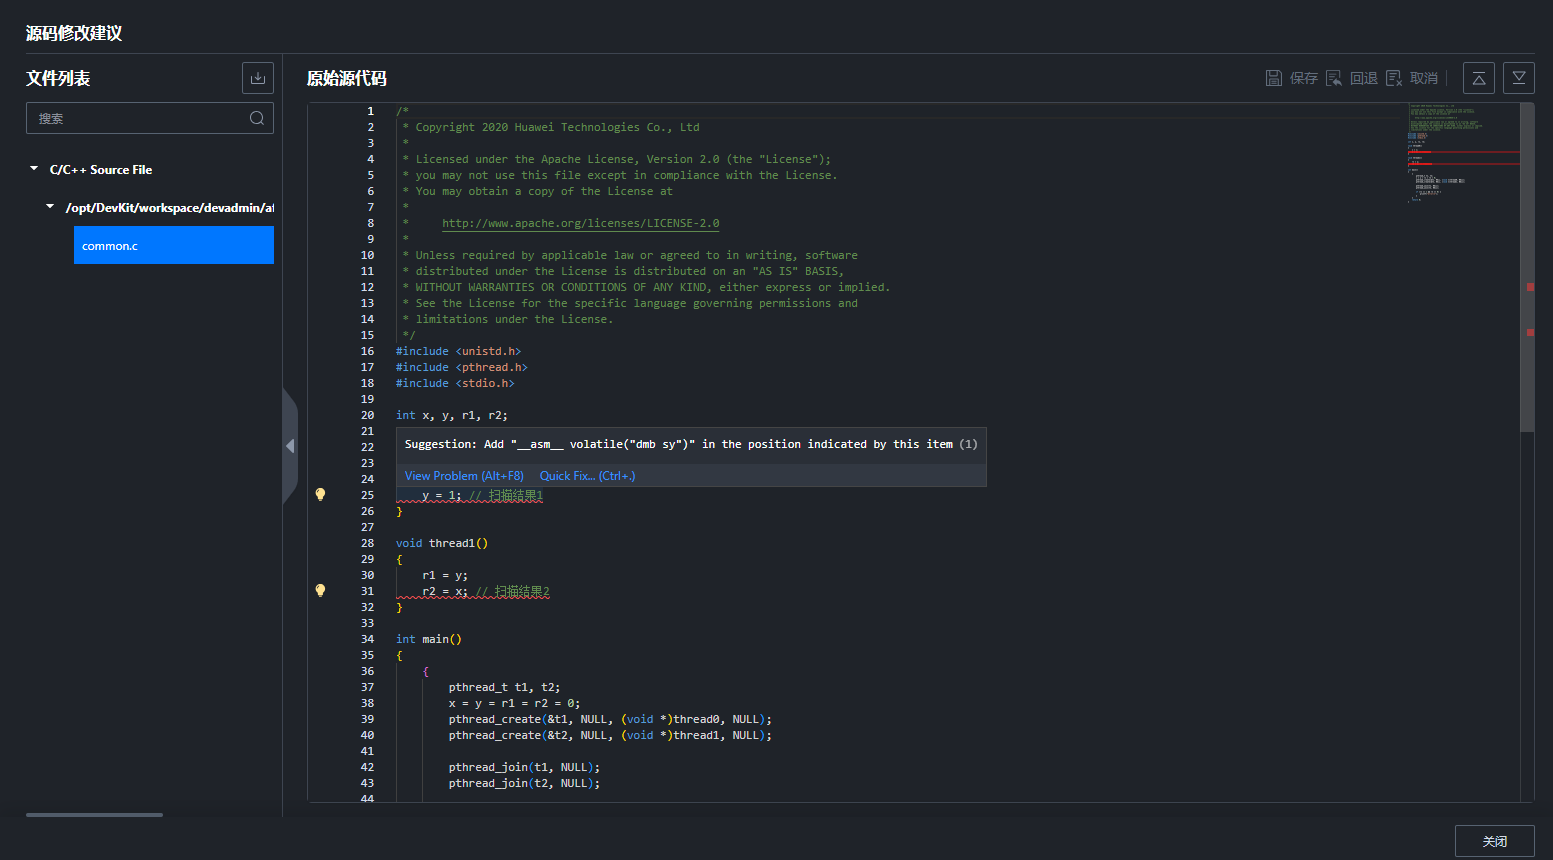Click the 'pthread_join(t1, NULL);' line
Screen dimensions: 1553x860
click(525, 767)
